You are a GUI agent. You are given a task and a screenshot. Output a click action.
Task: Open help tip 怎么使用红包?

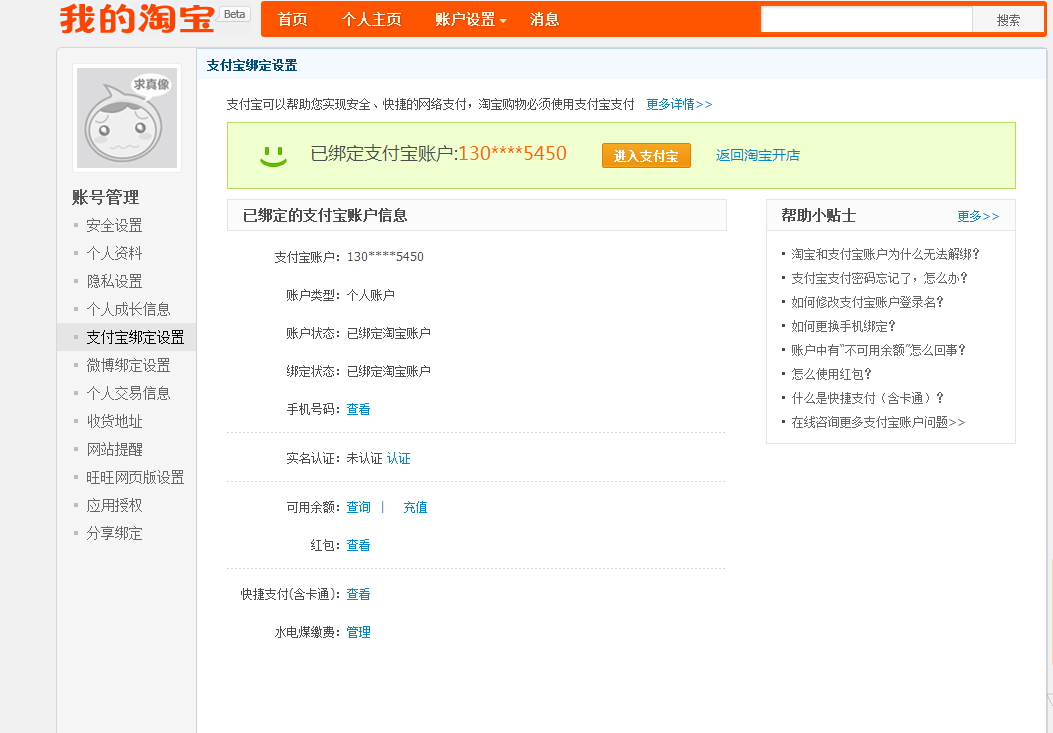click(831, 374)
